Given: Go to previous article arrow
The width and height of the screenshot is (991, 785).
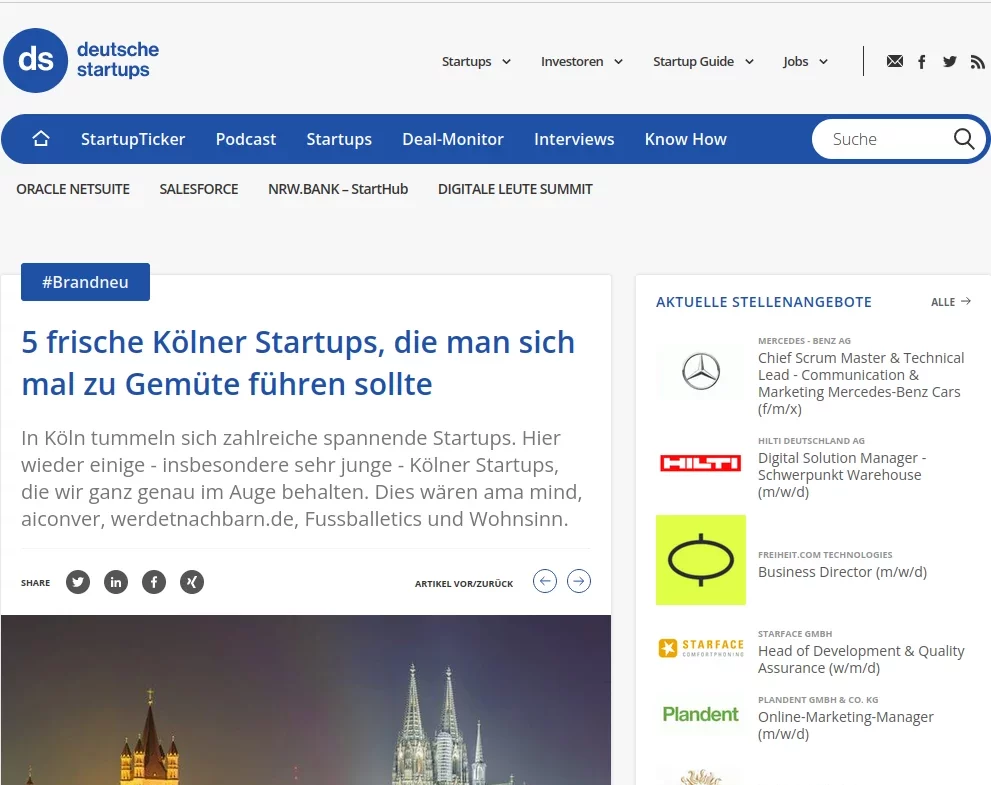Looking at the screenshot, I should point(545,581).
